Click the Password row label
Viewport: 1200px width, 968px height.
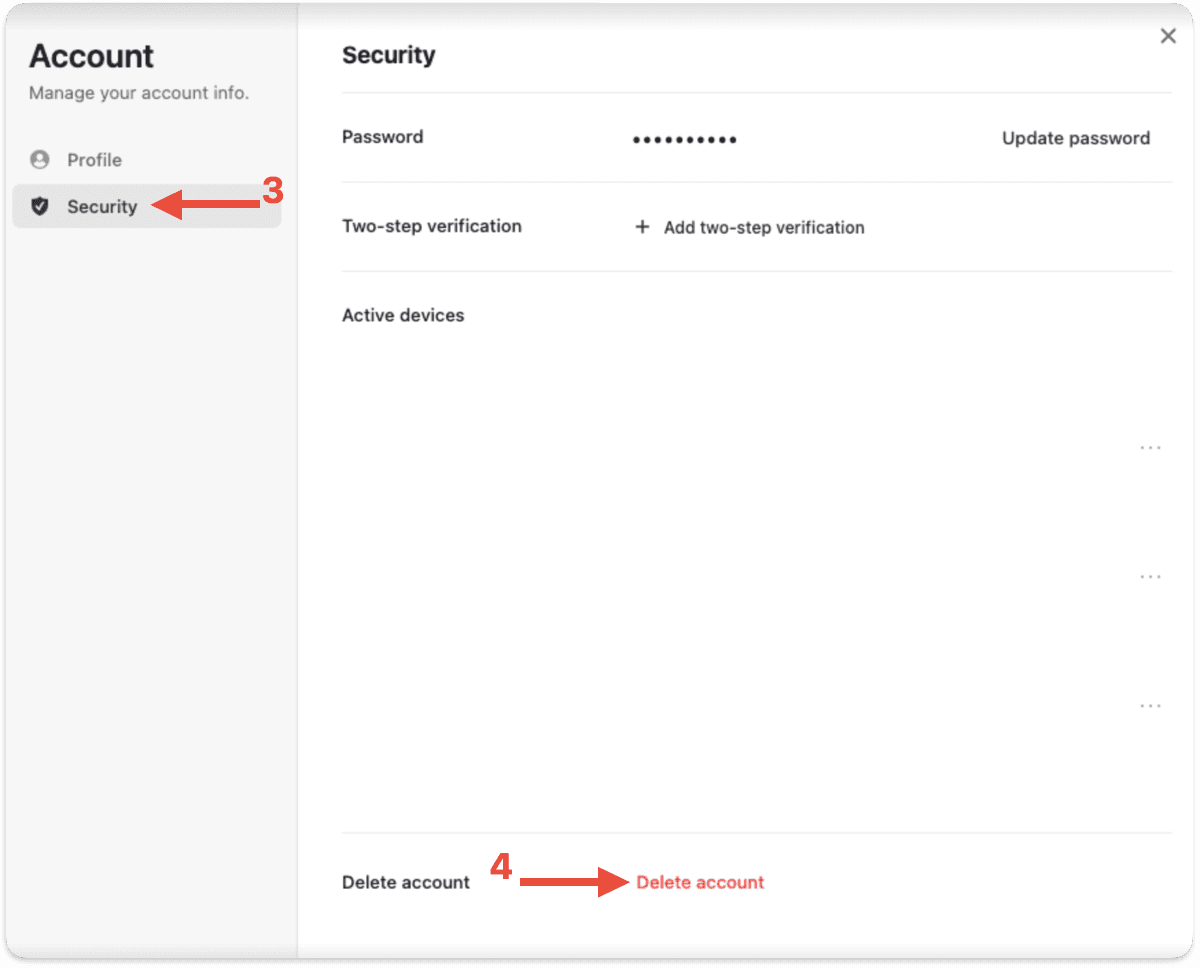[x=382, y=137]
